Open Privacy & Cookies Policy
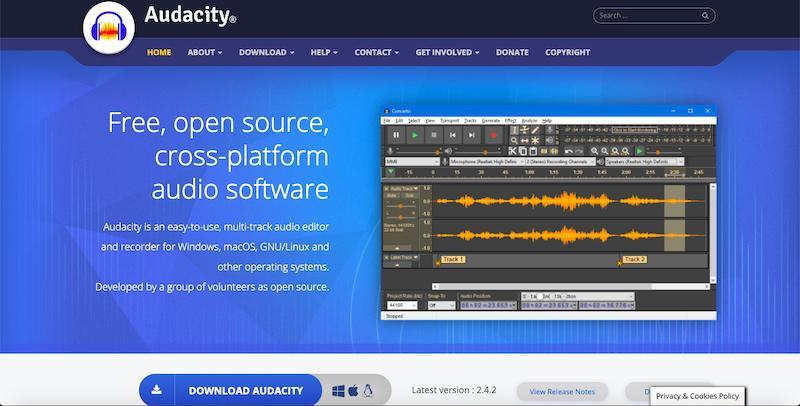The image size is (800, 406). [697, 396]
